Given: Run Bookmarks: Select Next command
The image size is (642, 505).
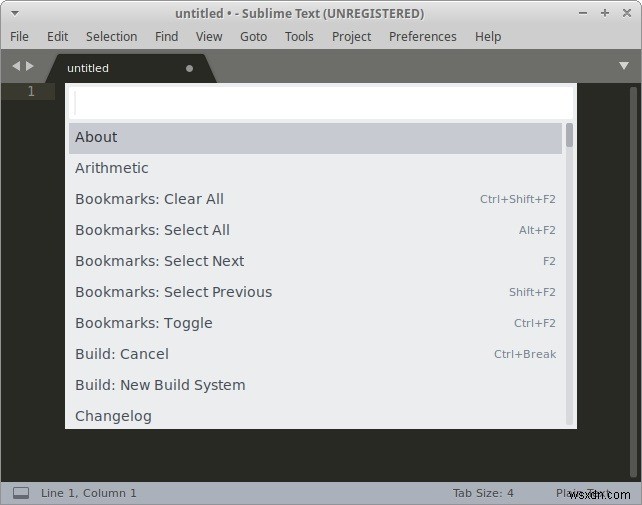Looking at the screenshot, I should pyautogui.click(x=315, y=261).
